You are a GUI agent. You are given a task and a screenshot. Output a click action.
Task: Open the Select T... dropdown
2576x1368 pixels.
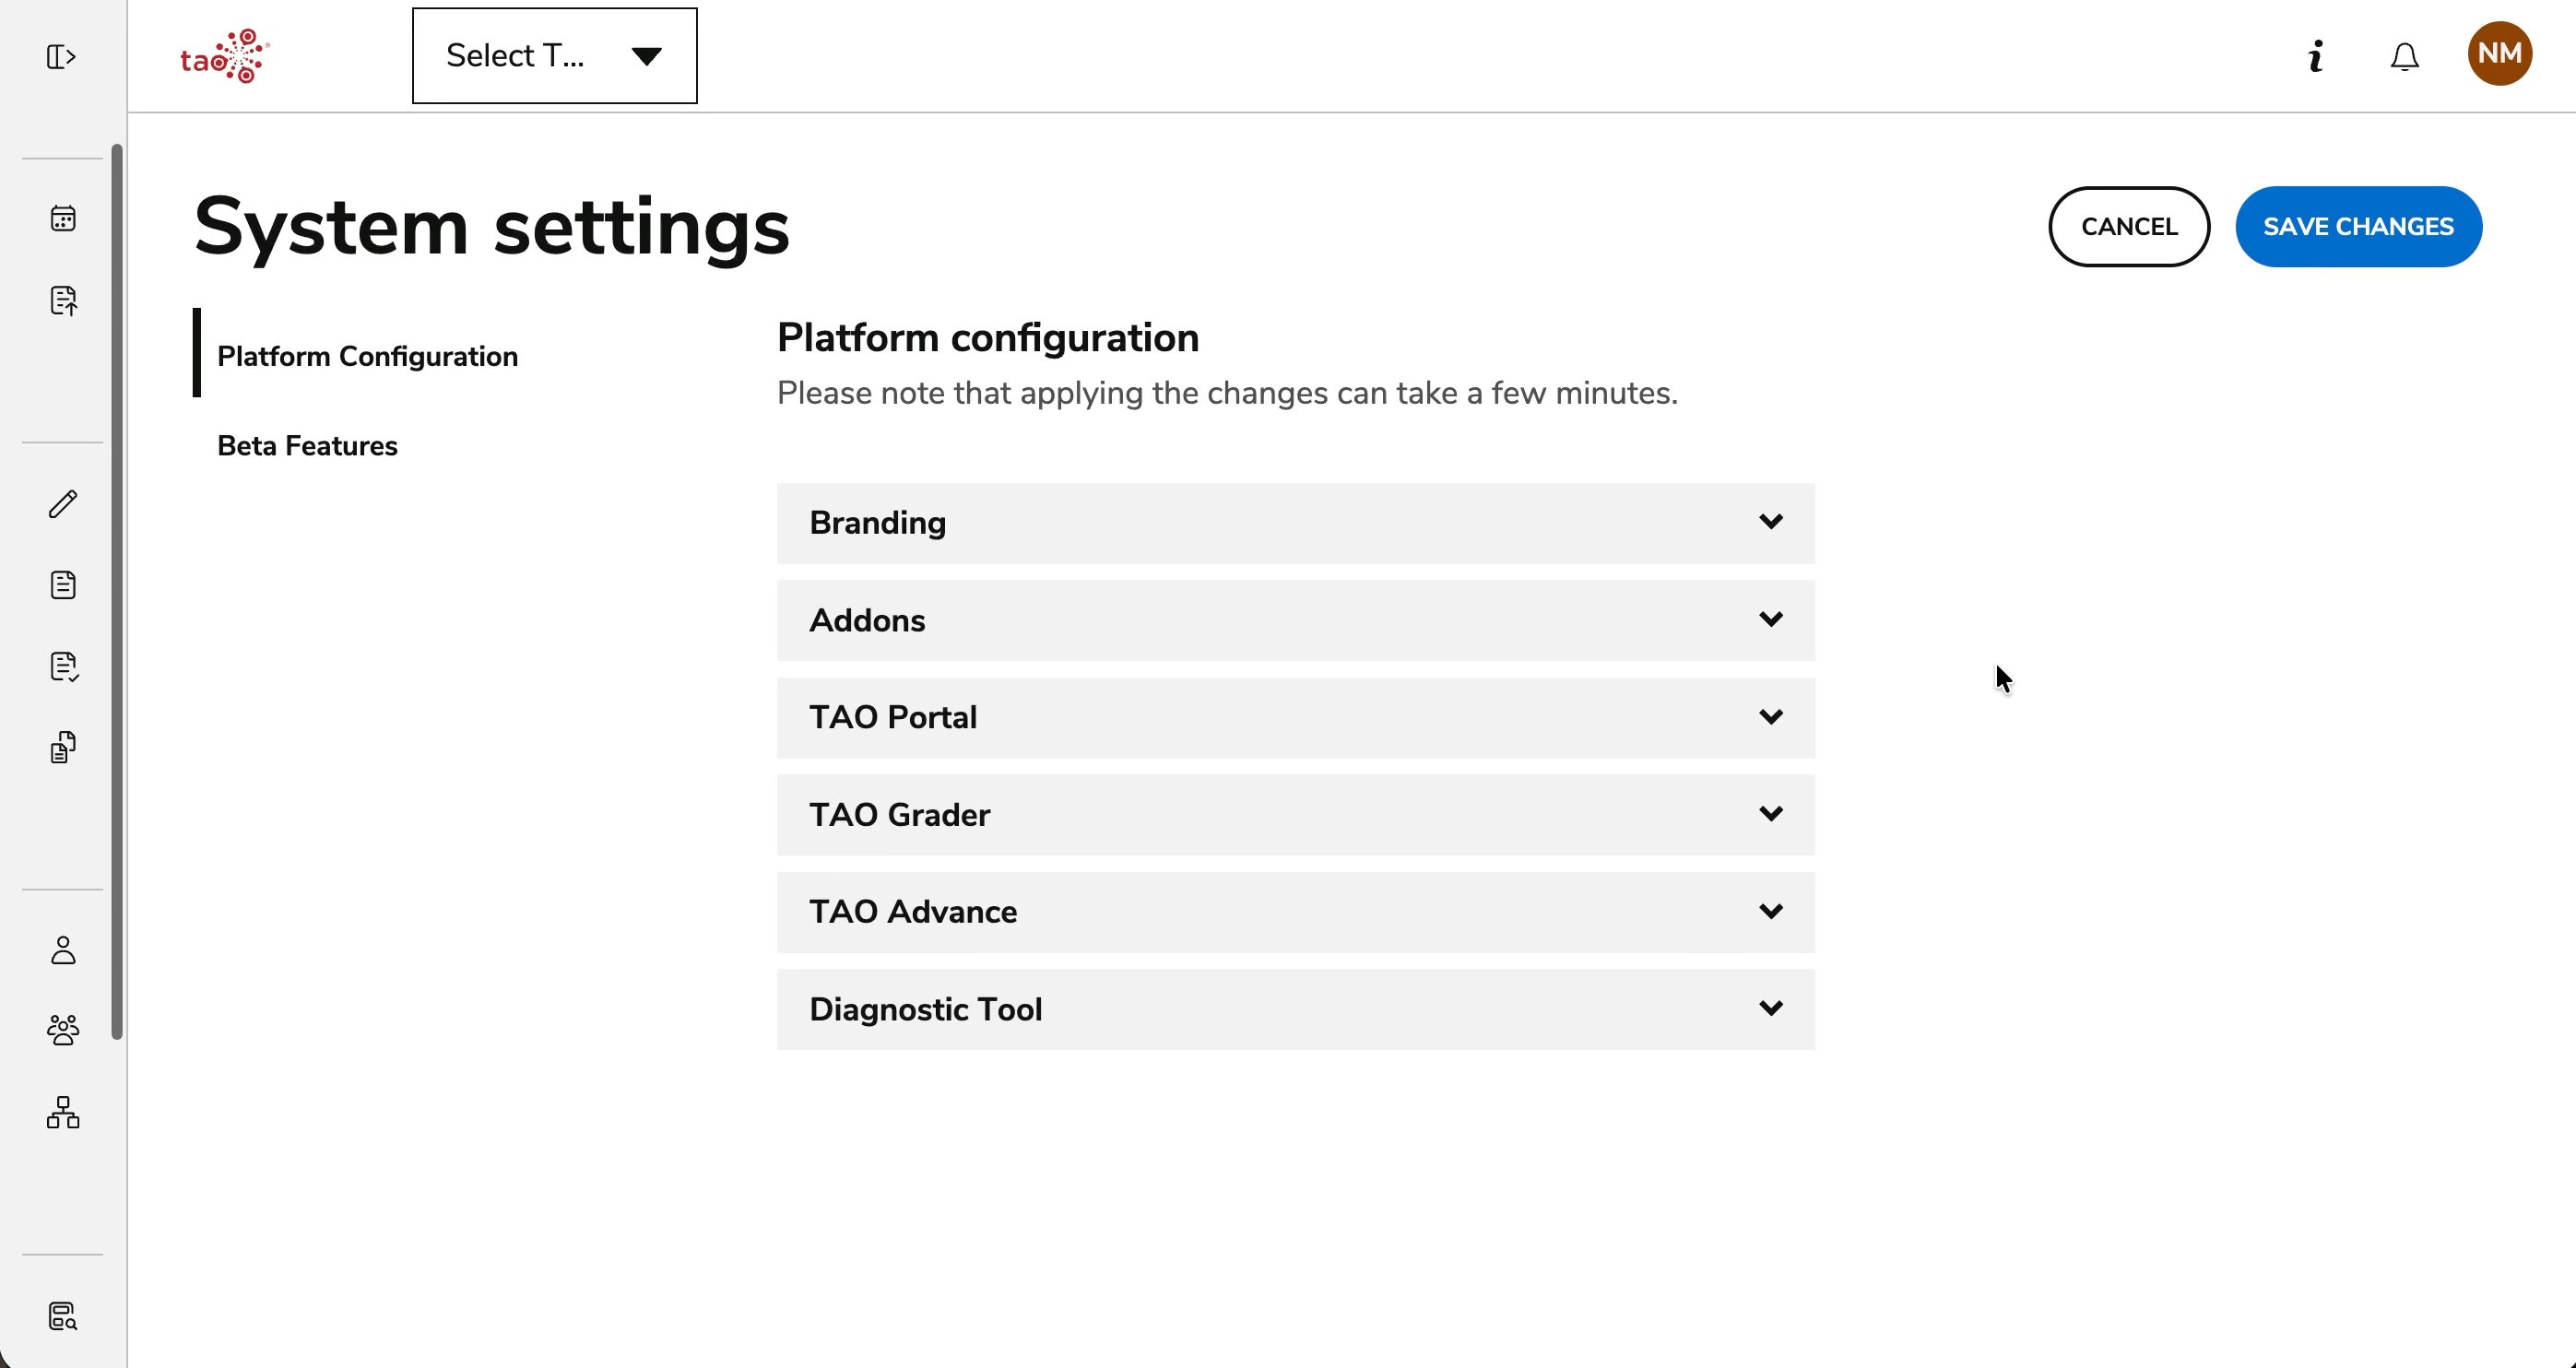pyautogui.click(x=554, y=56)
